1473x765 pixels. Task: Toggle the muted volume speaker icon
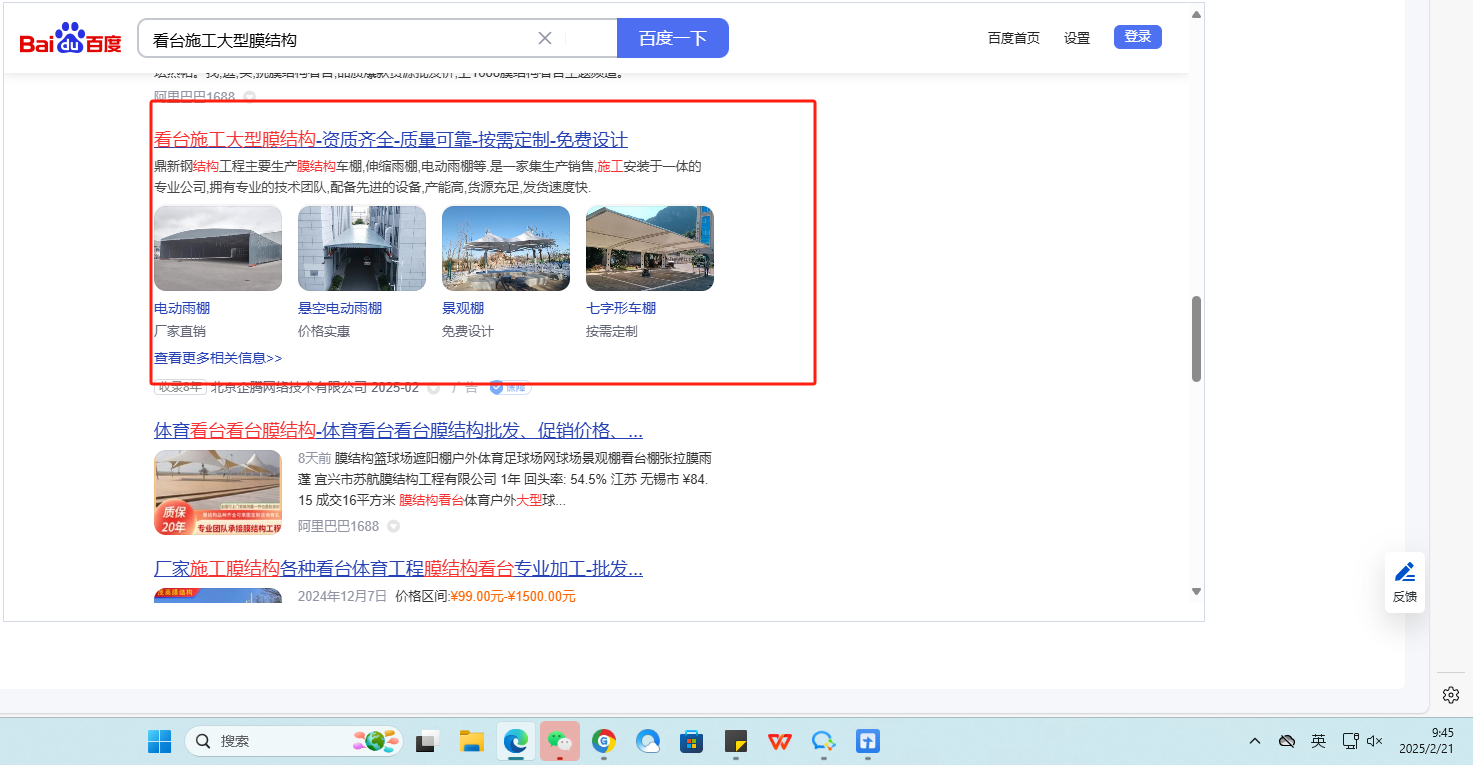pos(1375,741)
